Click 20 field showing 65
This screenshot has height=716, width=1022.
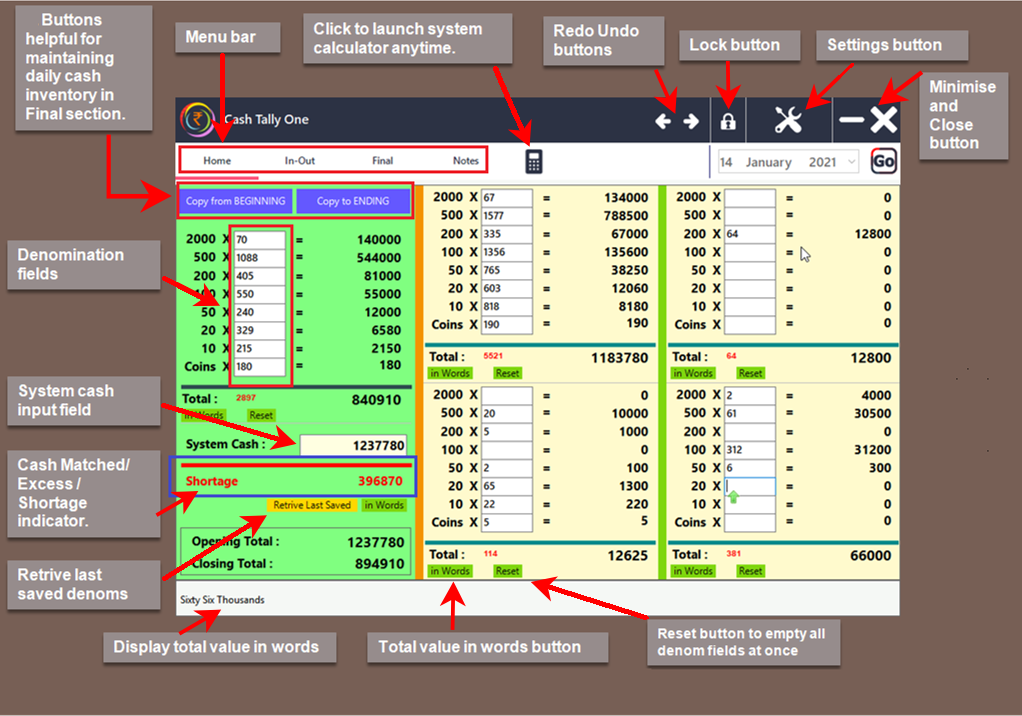tap(506, 486)
